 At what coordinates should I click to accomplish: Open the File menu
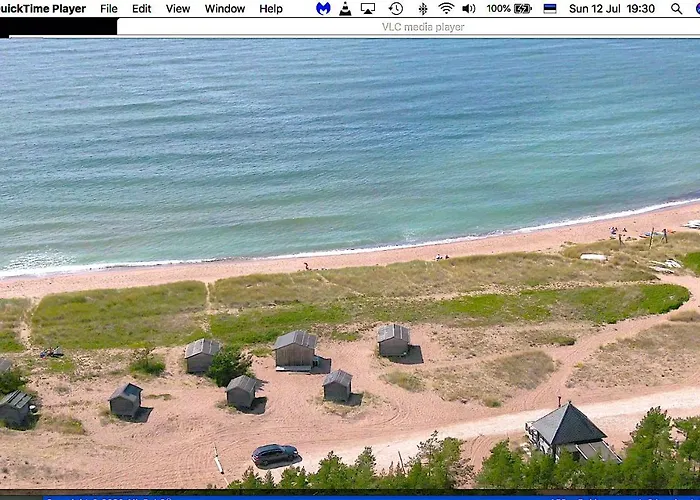(108, 9)
